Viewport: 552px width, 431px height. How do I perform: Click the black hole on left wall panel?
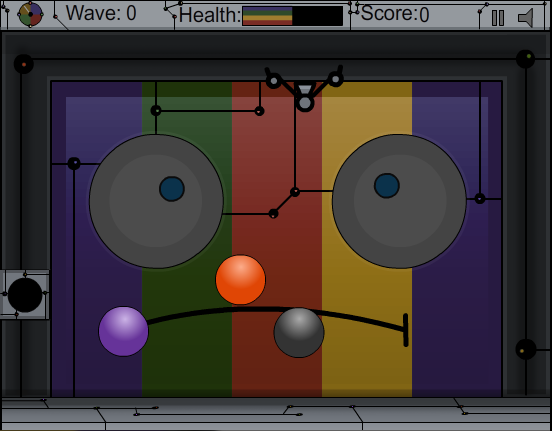25,295
